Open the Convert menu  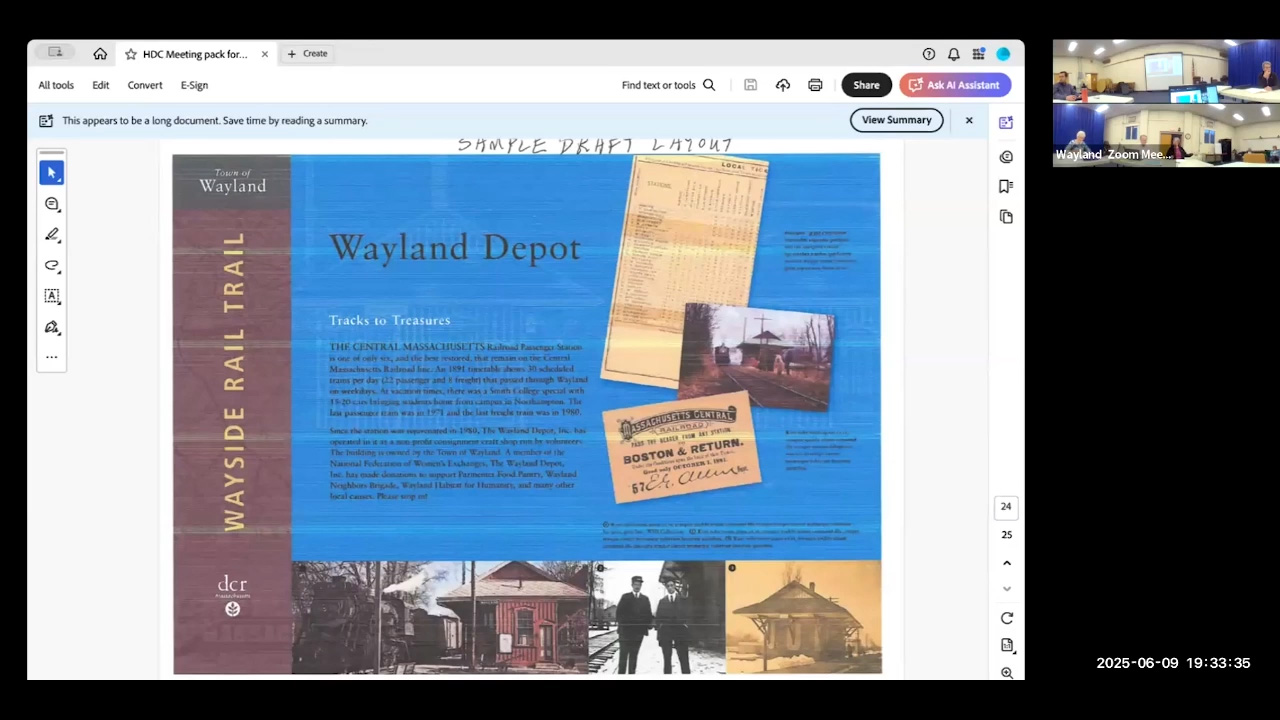pos(145,85)
